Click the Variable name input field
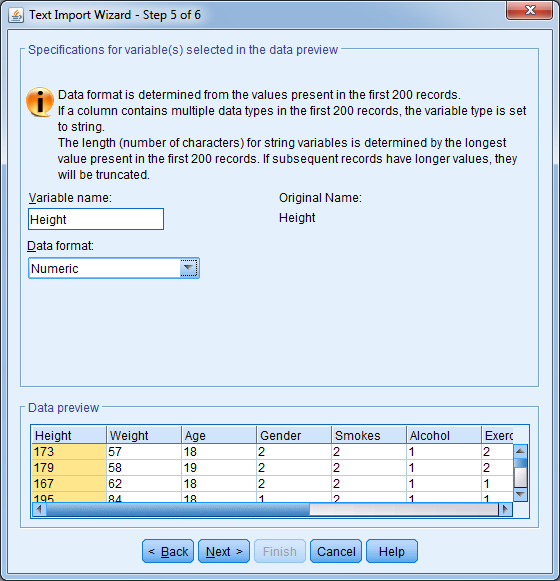The image size is (560, 581). (x=96, y=219)
